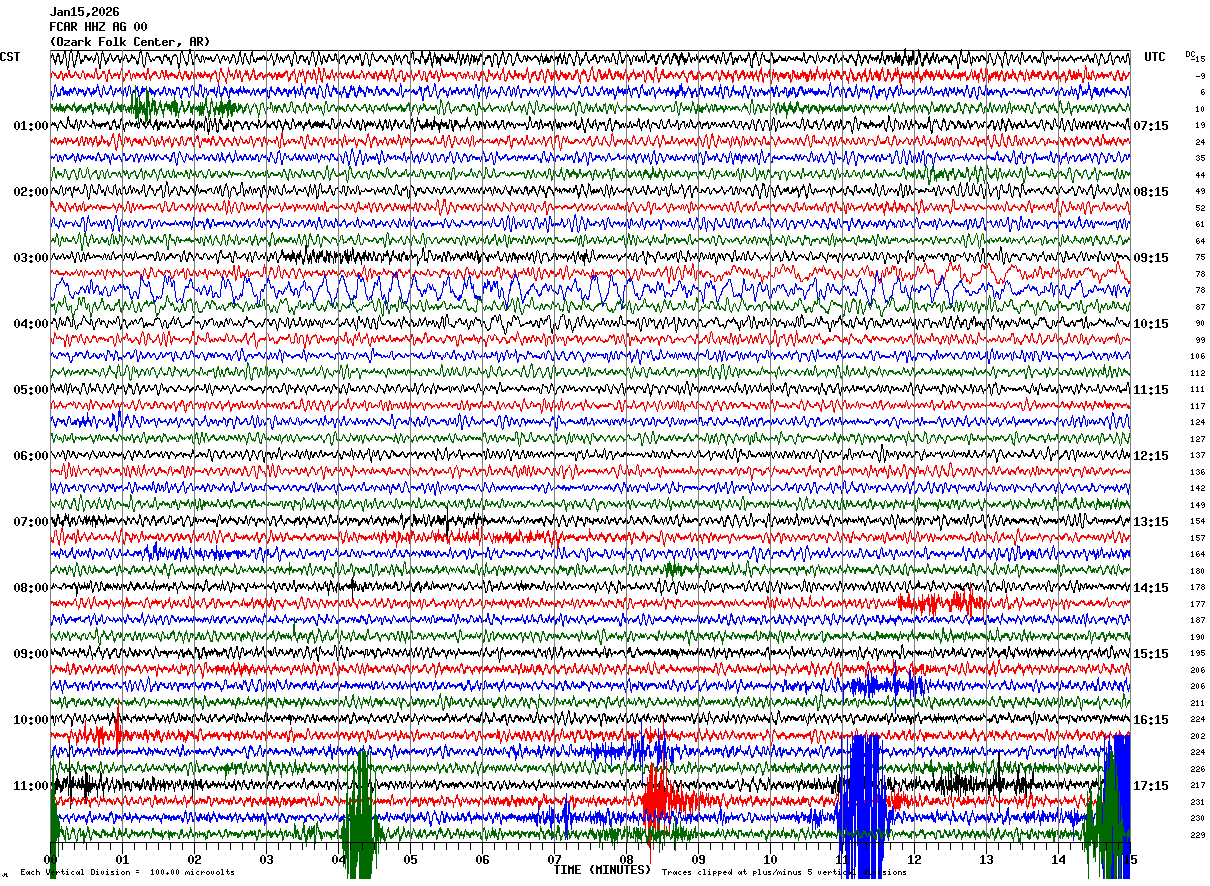This screenshot has height=886, width=1210.
Task: Click the "07:15" UTC time label
Action: pyautogui.click(x=1151, y=126)
